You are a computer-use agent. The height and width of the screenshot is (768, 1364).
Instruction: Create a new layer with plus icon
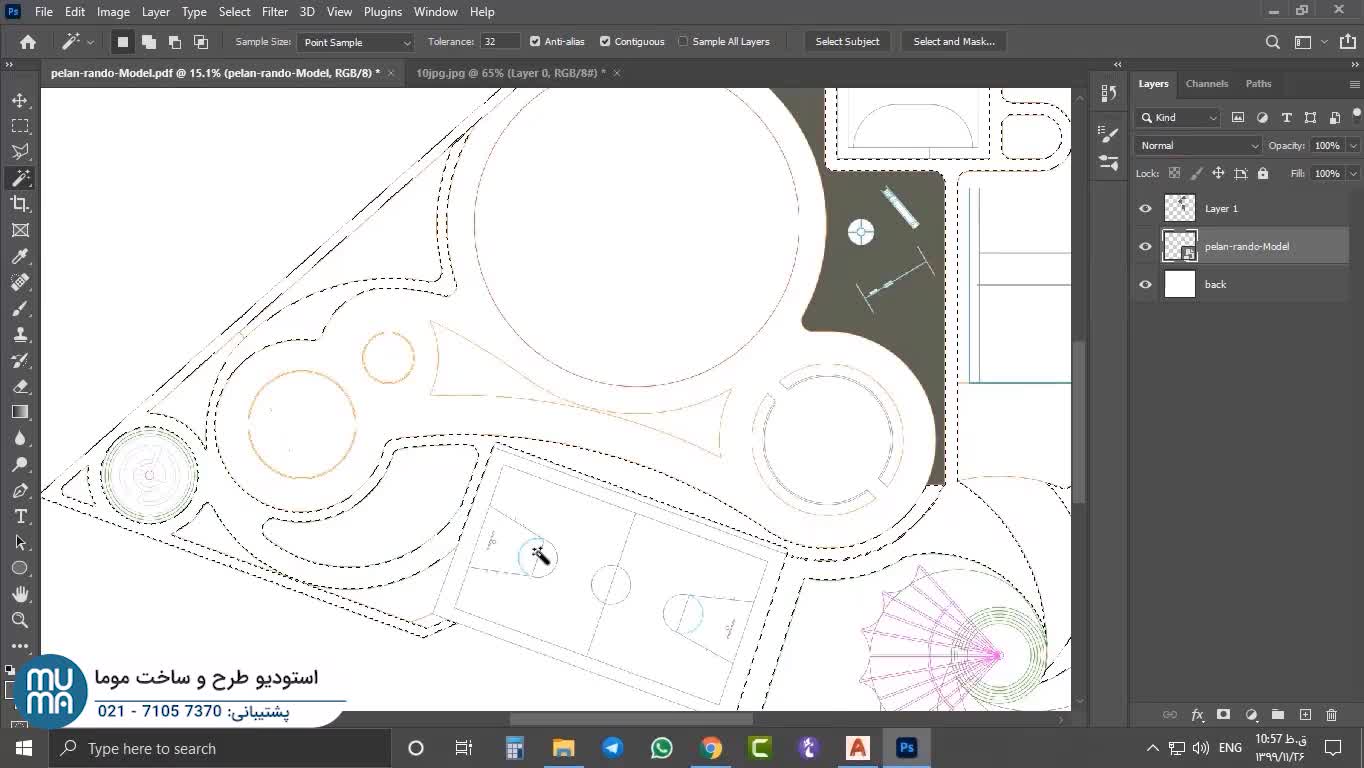[x=1305, y=715]
